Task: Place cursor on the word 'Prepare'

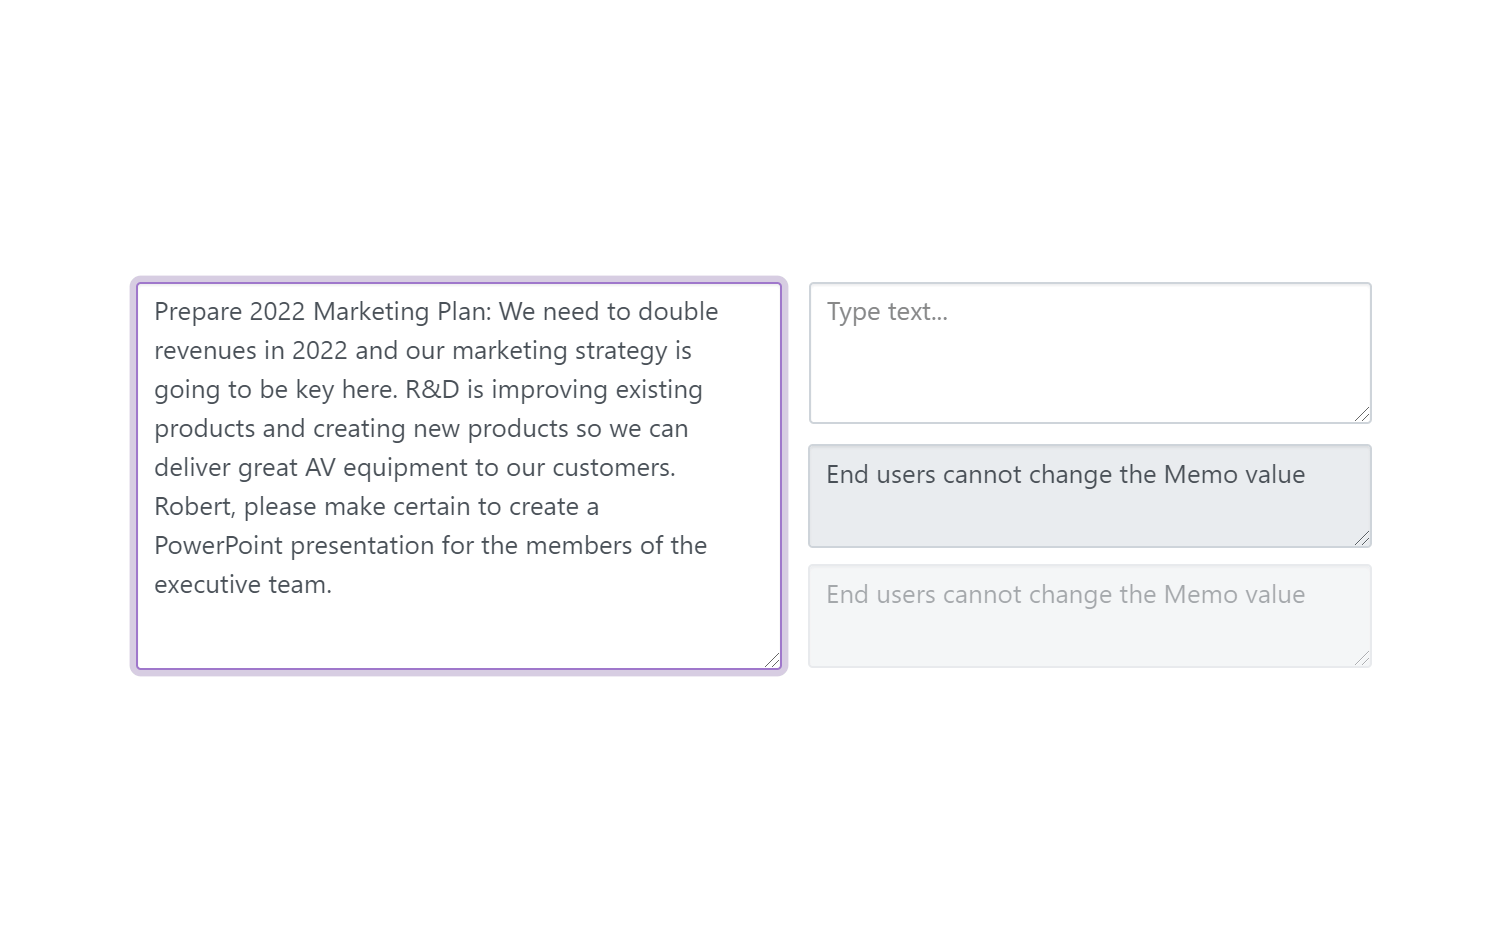Action: 197,312
